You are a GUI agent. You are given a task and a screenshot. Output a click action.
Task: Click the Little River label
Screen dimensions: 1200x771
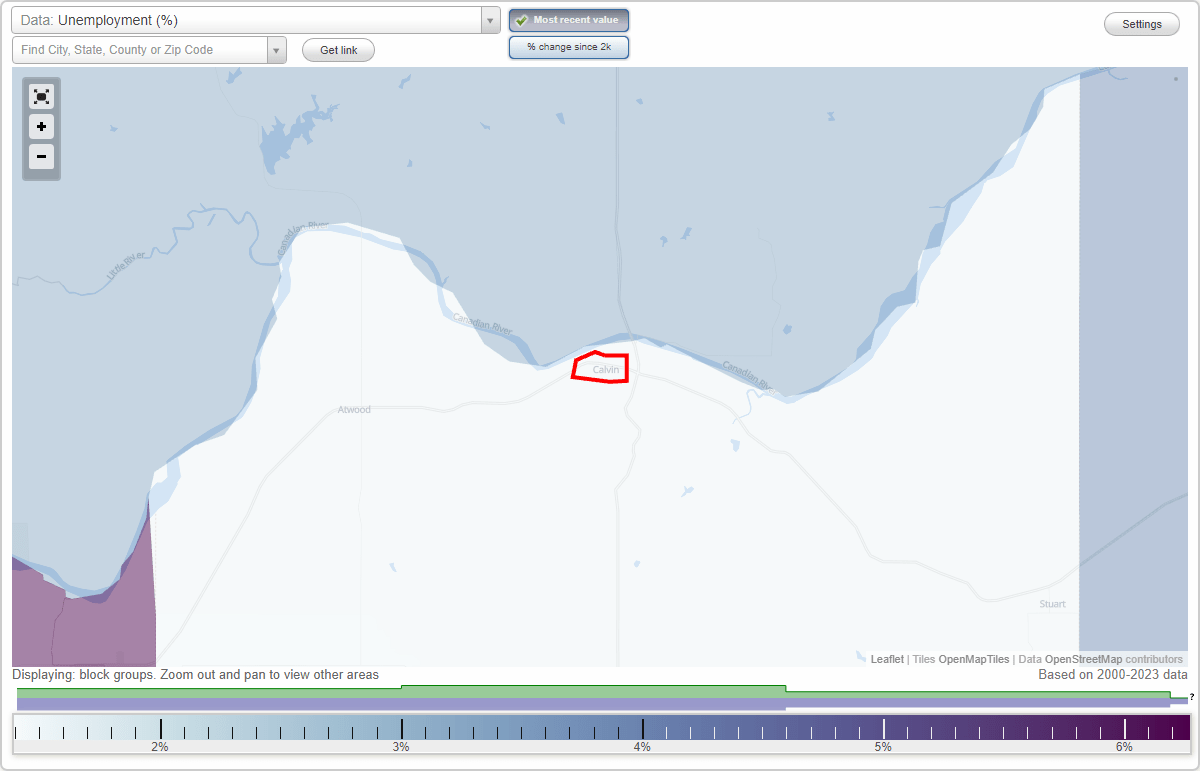(126, 266)
